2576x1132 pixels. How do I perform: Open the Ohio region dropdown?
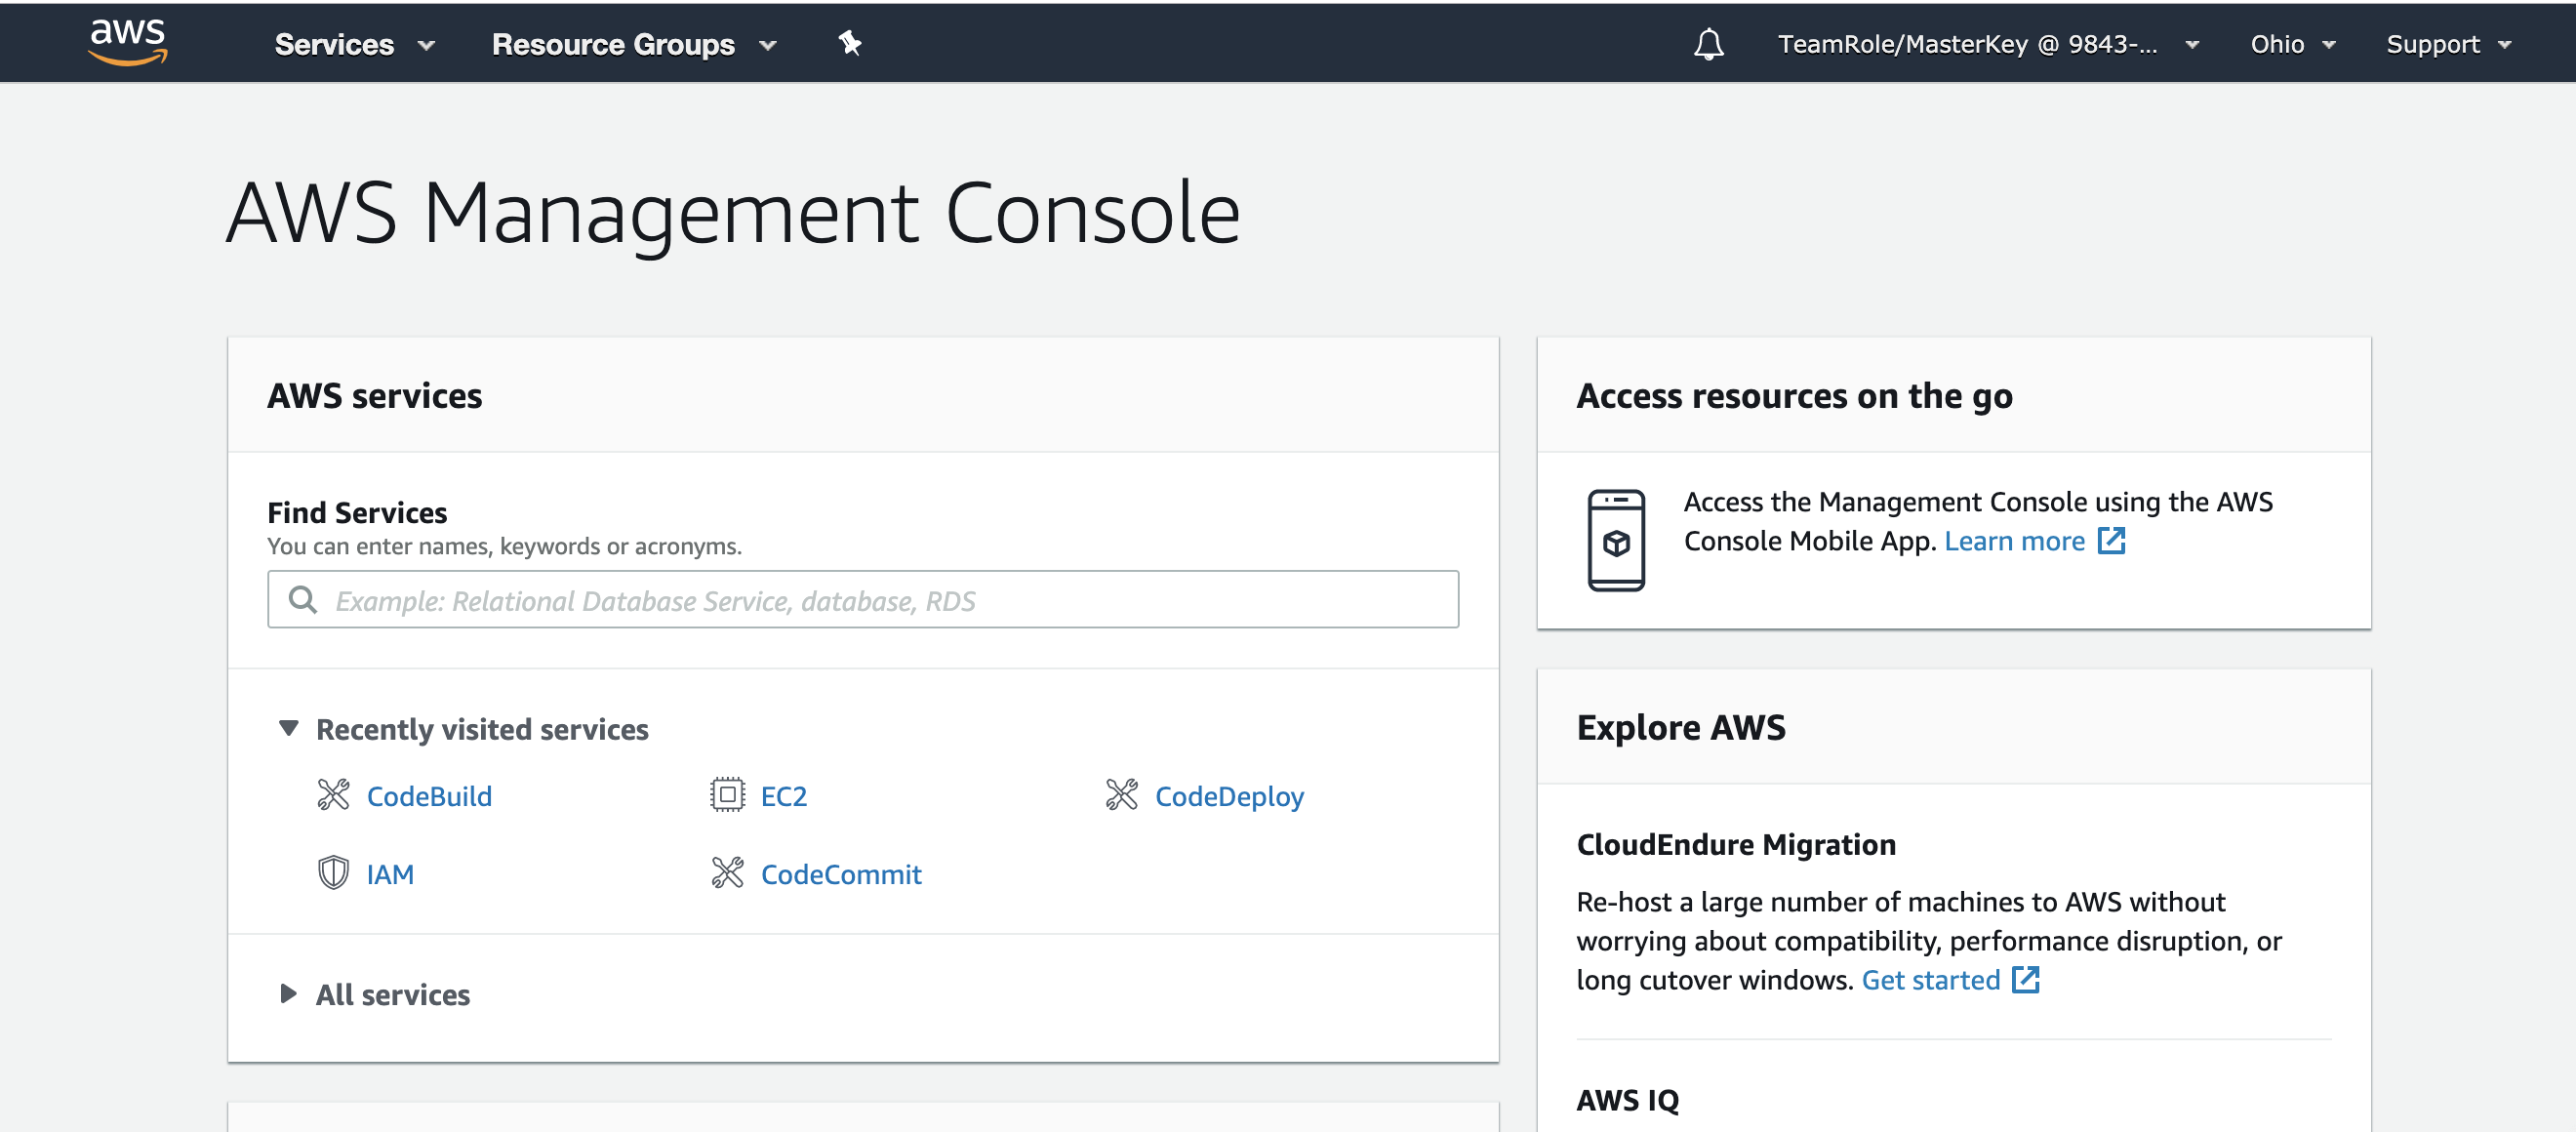point(2291,44)
